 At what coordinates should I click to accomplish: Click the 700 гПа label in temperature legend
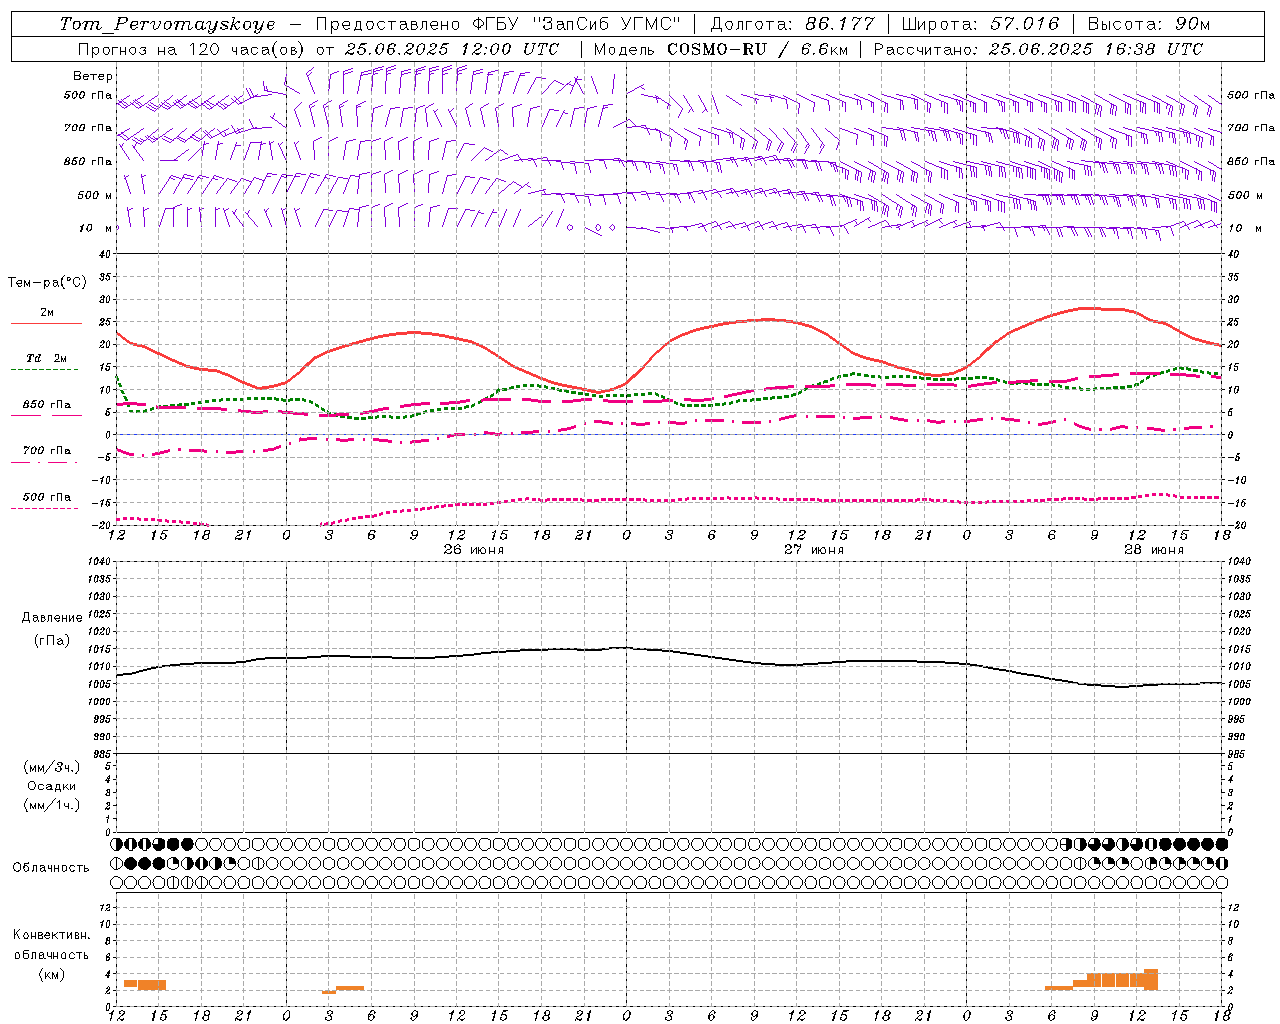tap(47, 451)
